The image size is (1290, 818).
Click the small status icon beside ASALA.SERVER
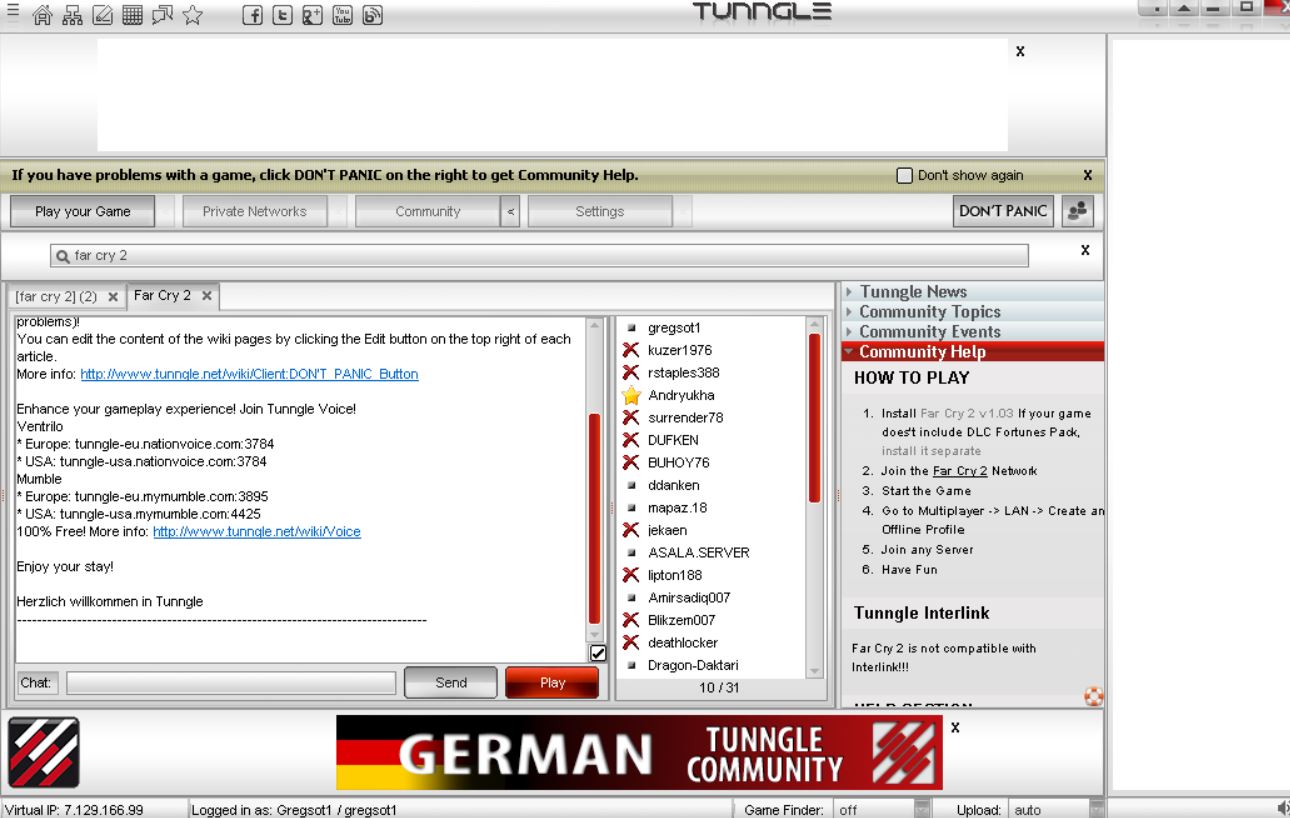631,552
